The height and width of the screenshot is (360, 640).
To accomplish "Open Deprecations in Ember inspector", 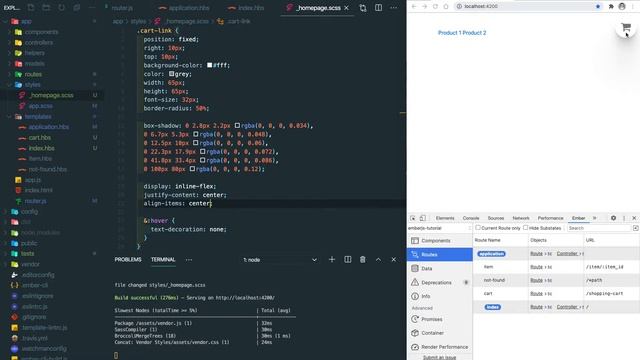I will 440,282.
